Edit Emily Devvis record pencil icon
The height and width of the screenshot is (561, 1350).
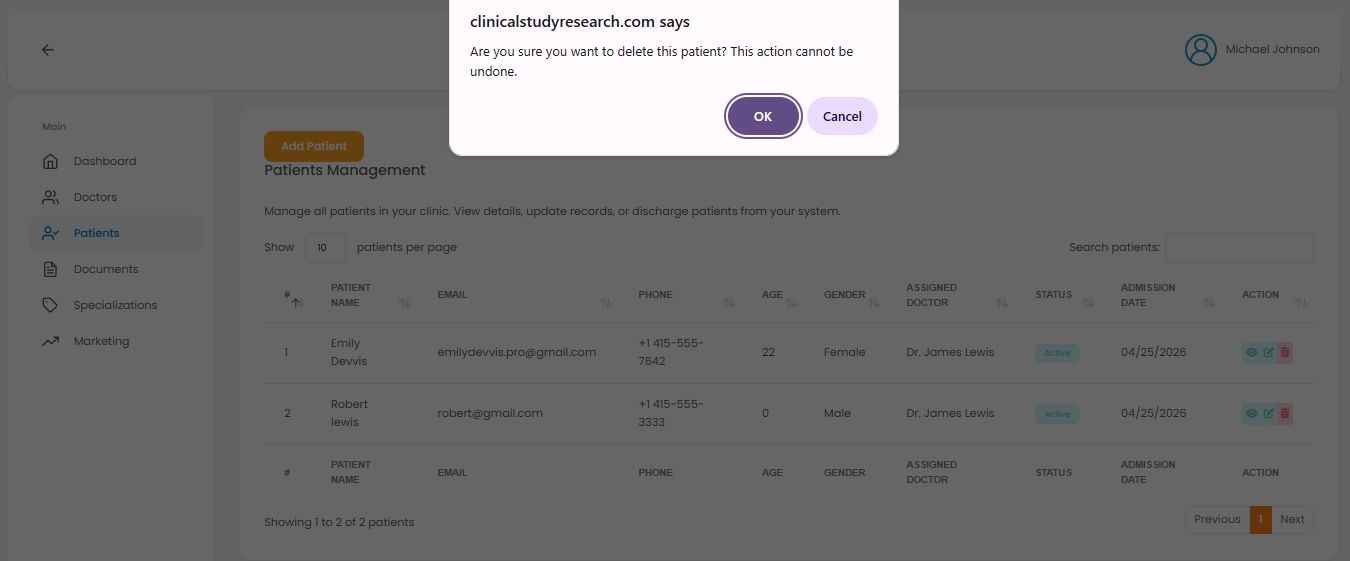pos(1268,352)
